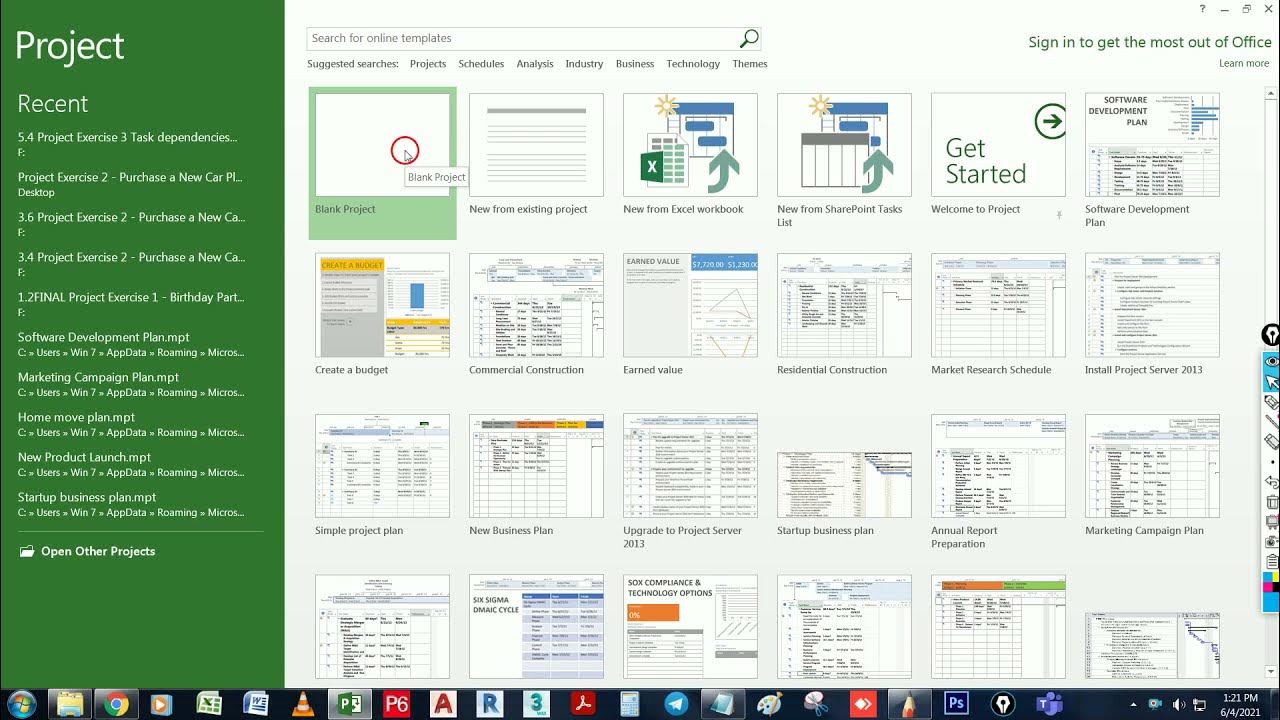Screen dimensions: 1280x720
Task: Choose New from existing project
Action: (536, 155)
